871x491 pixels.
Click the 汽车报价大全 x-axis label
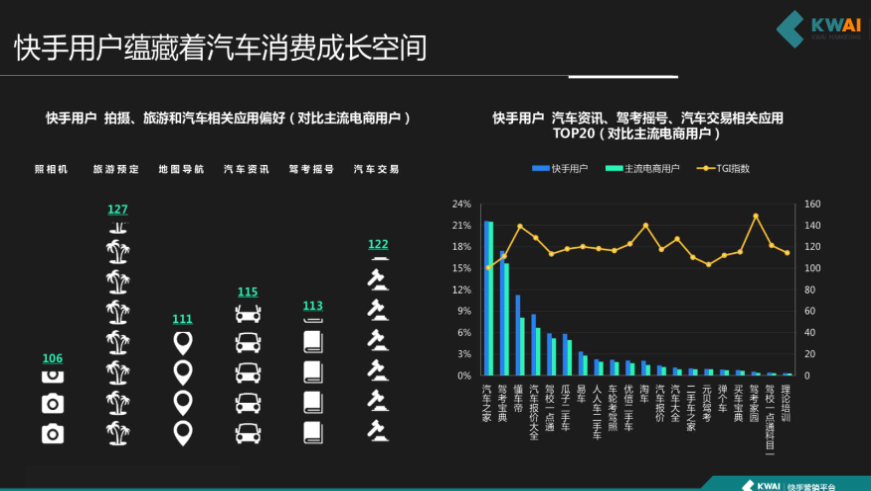click(534, 412)
